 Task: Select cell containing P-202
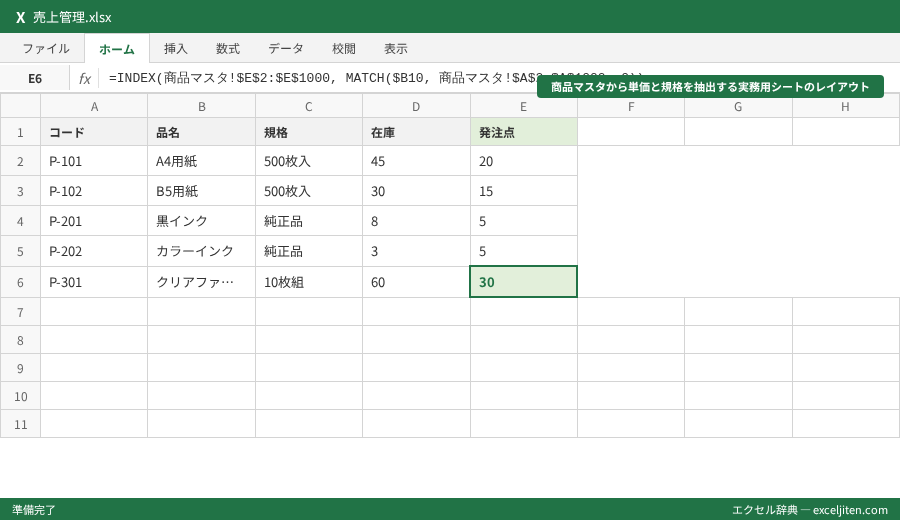point(94,251)
